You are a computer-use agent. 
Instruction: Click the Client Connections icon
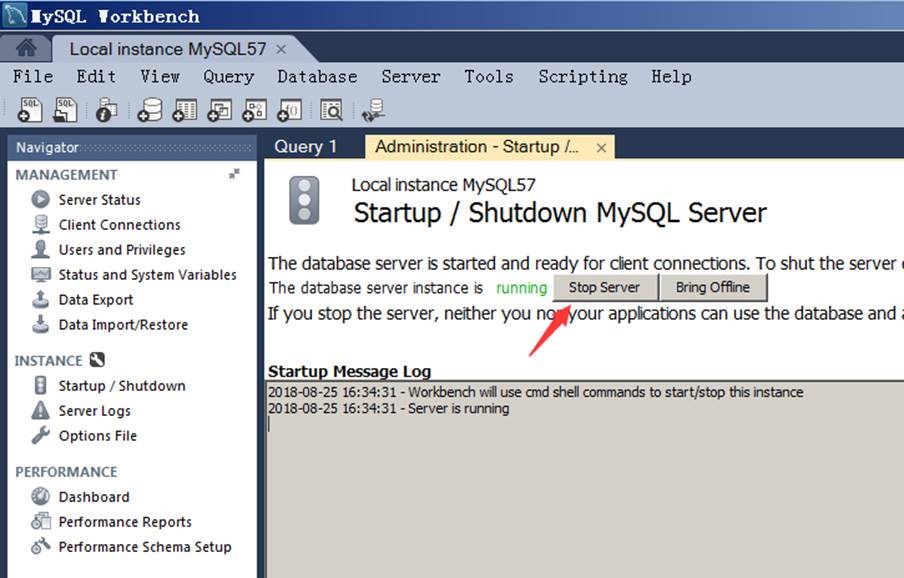pos(40,224)
